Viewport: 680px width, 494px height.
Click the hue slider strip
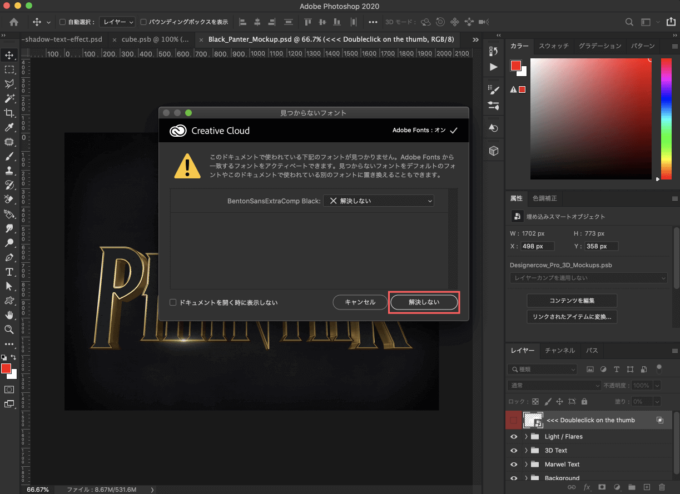coord(666,118)
